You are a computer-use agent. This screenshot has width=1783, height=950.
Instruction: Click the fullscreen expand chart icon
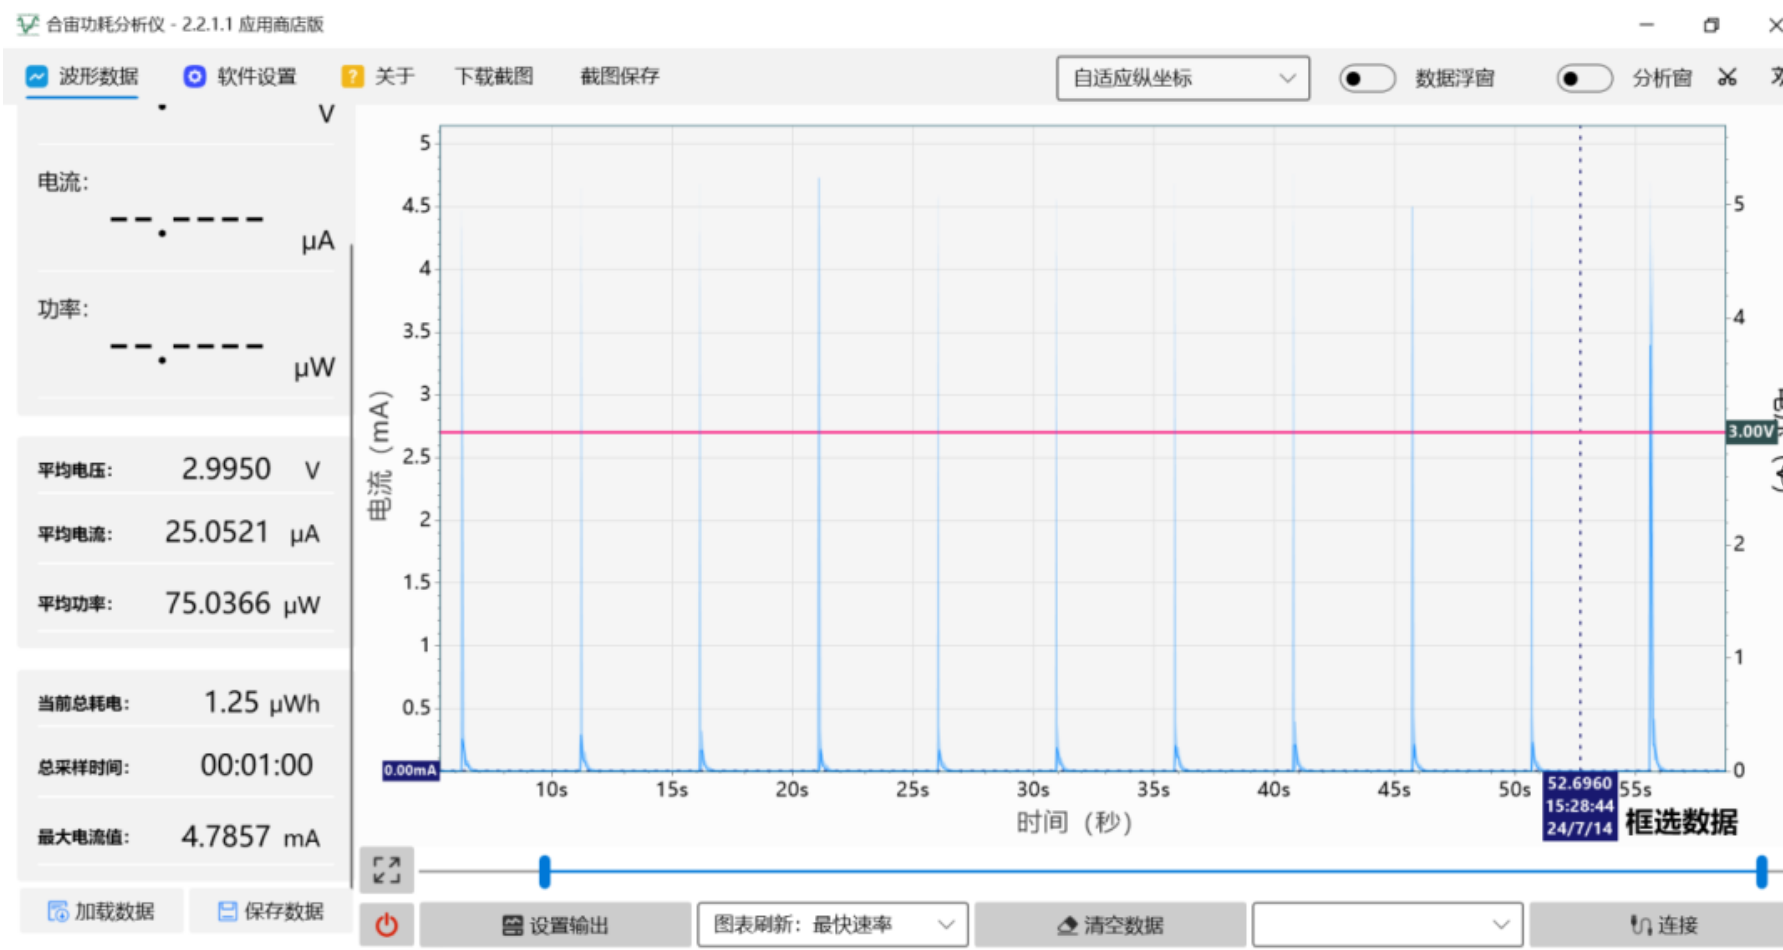point(386,869)
